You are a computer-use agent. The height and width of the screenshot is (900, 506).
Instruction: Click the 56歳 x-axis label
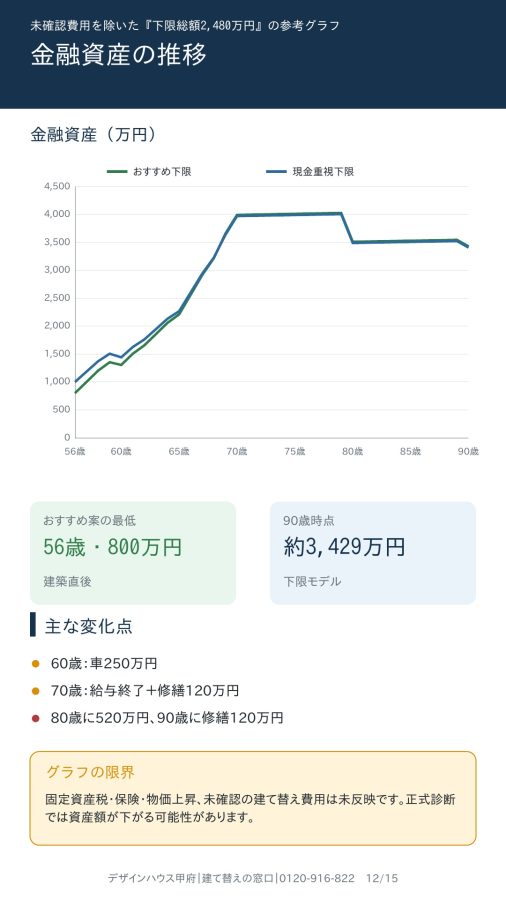(x=75, y=452)
